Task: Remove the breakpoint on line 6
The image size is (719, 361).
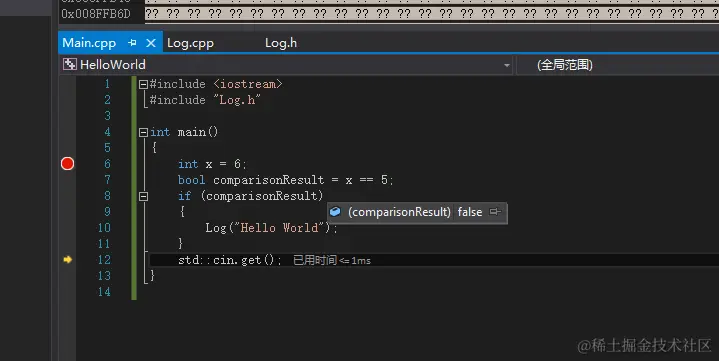Action: 67,163
